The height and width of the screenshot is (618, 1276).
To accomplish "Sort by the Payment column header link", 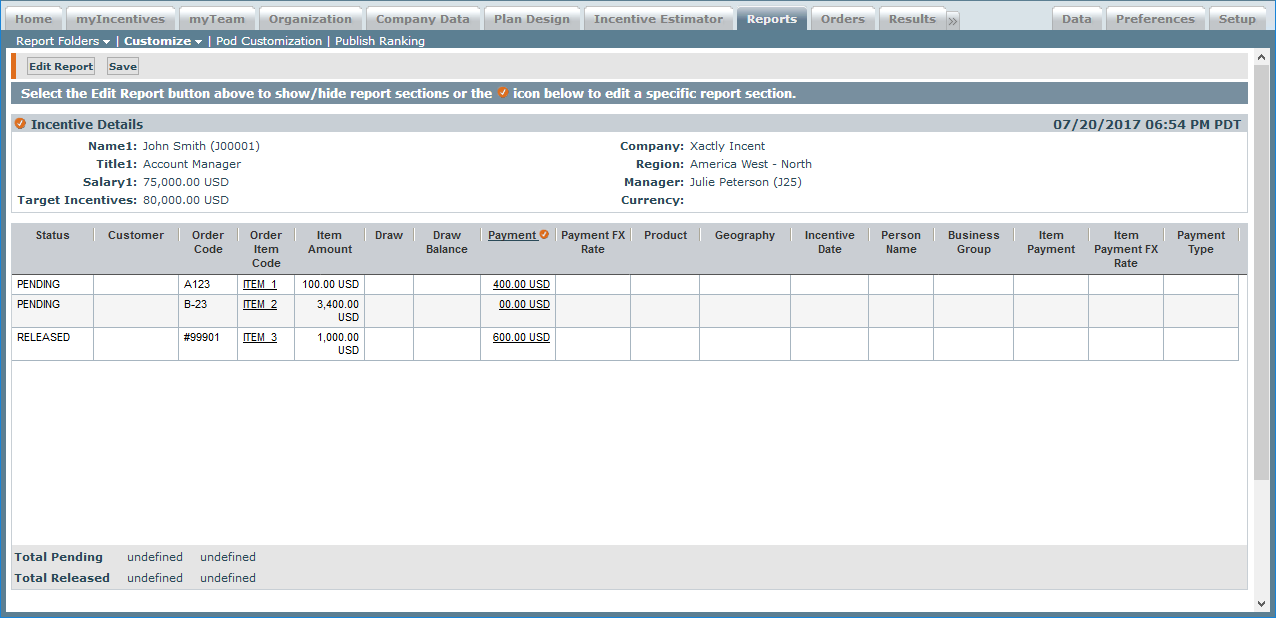I will 512,235.
